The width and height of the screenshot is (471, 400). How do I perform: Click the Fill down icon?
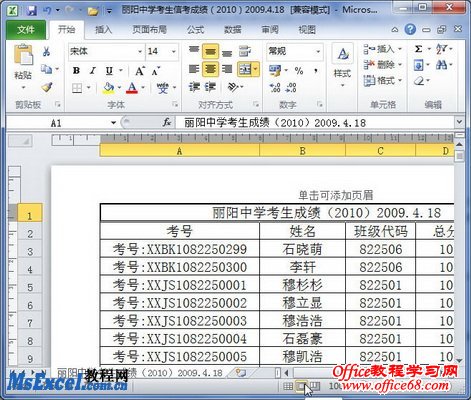click(x=418, y=65)
